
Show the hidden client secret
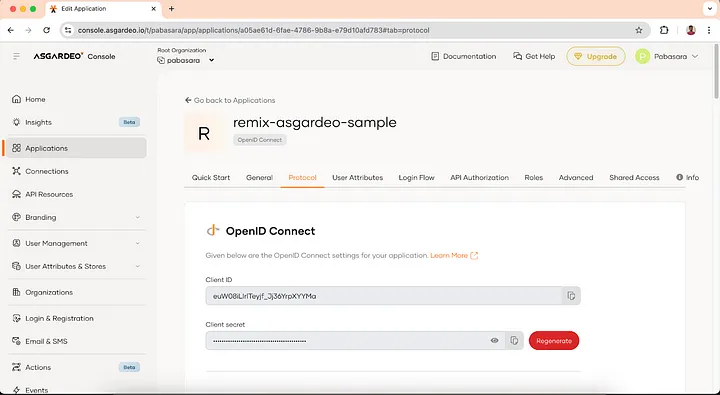pyautogui.click(x=494, y=341)
